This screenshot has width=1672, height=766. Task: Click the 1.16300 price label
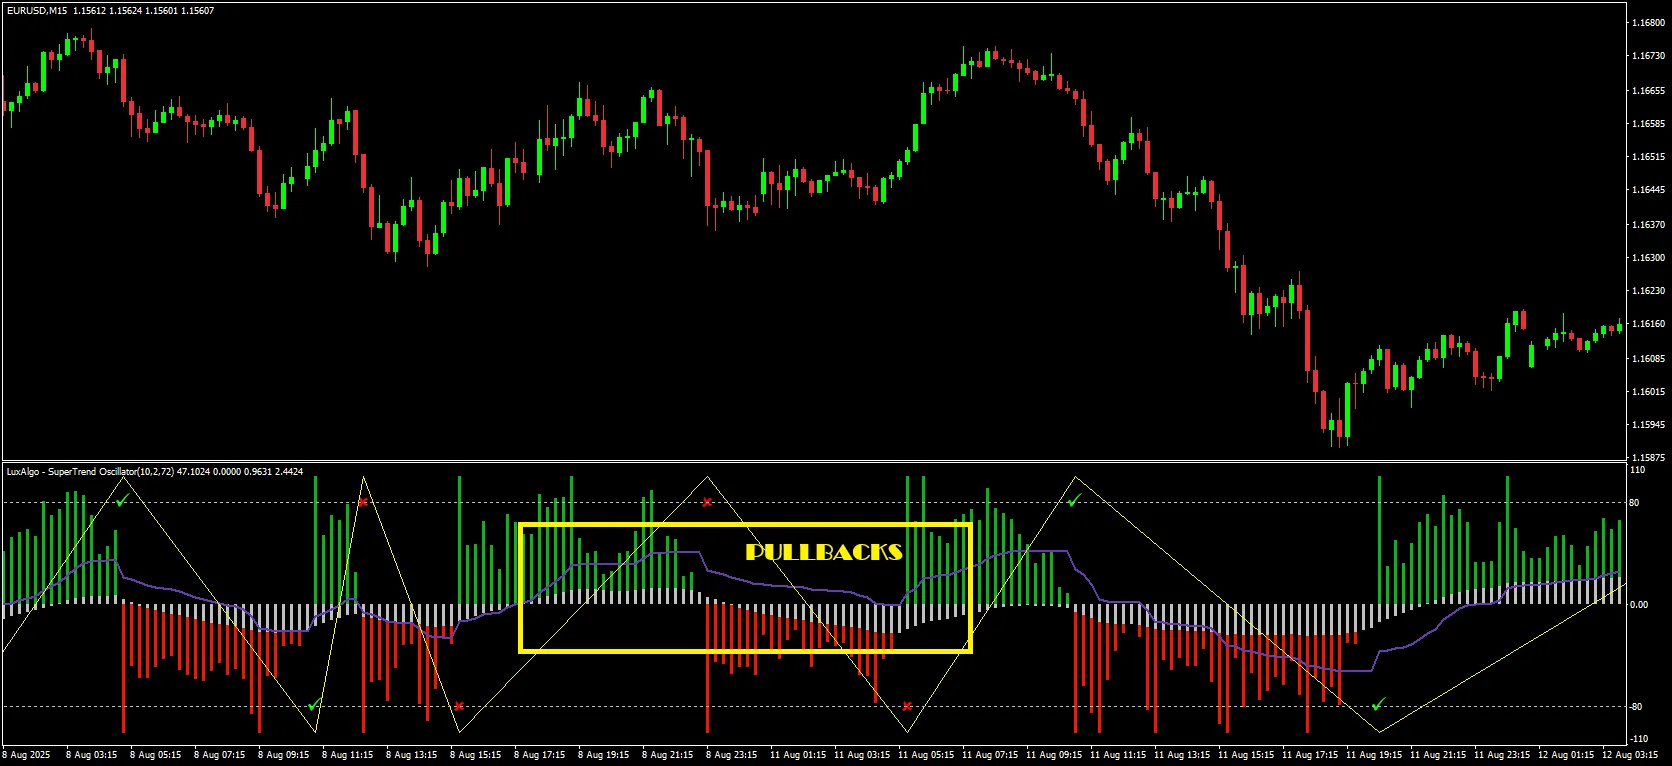pyautogui.click(x=1648, y=258)
